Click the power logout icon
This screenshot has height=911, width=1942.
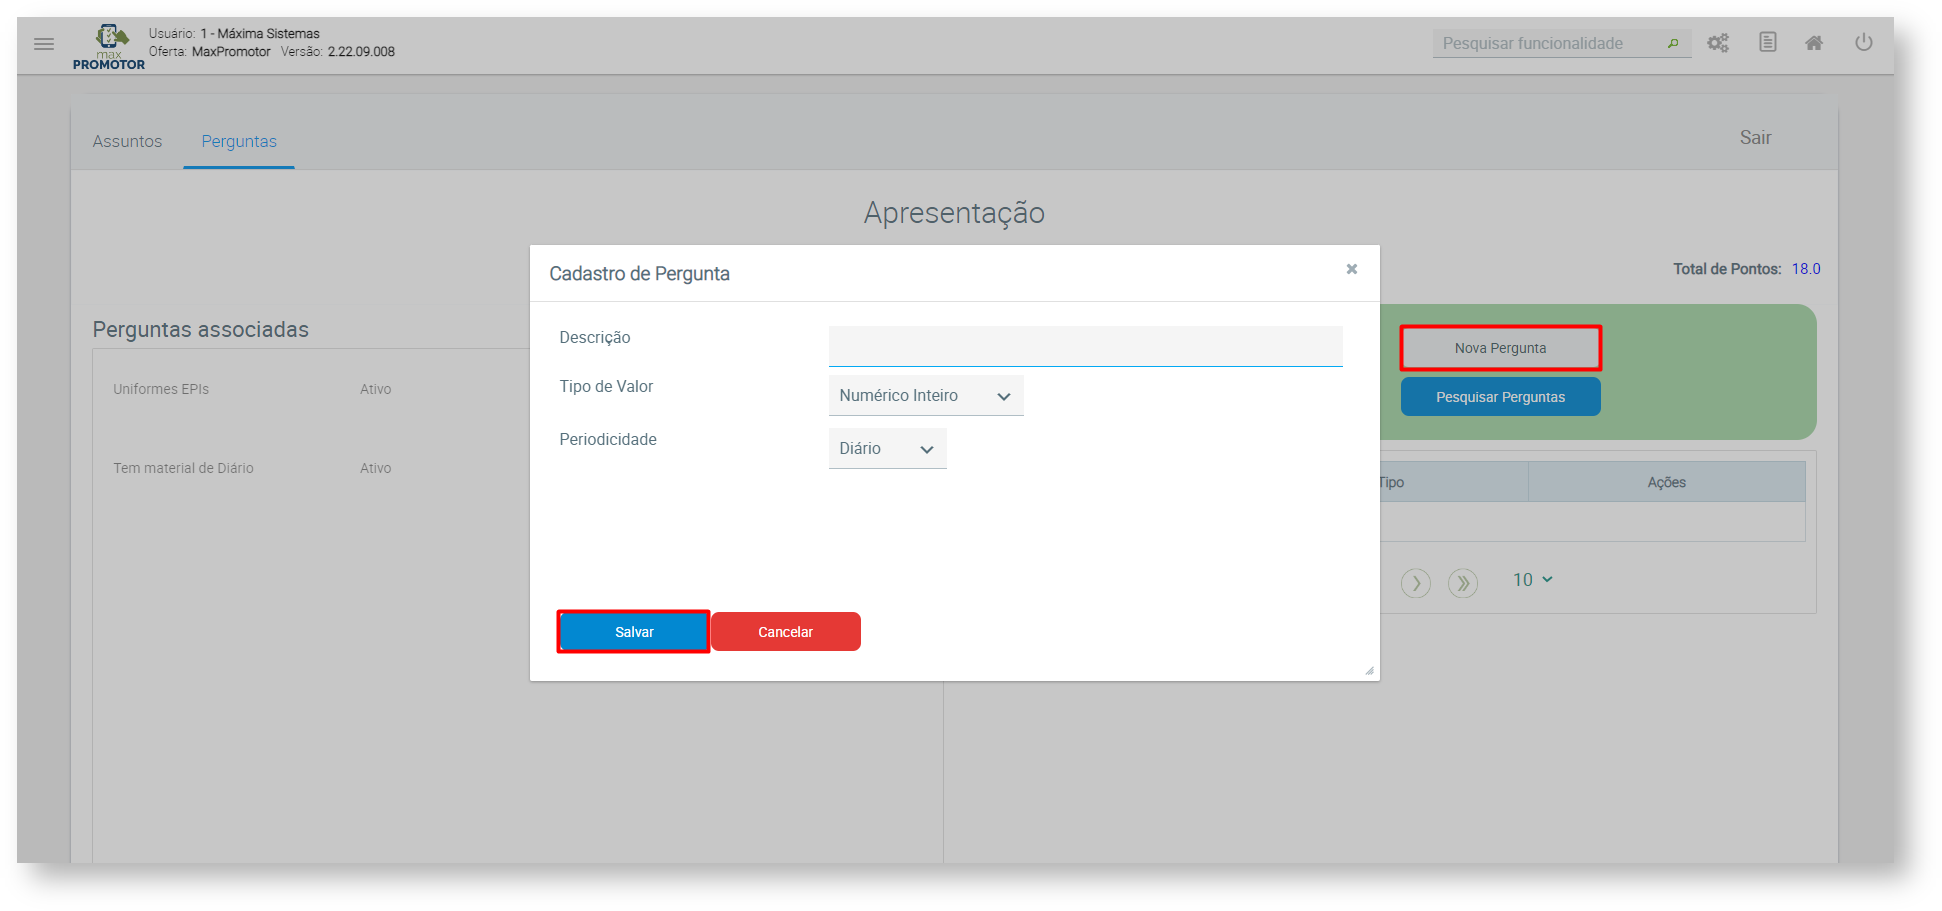pos(1864,42)
